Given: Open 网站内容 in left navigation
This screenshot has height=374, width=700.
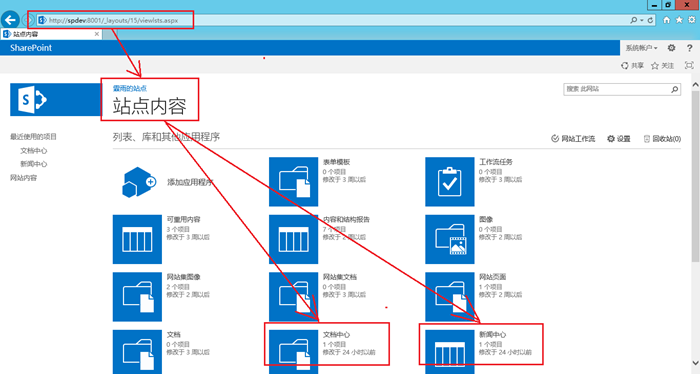Looking at the screenshot, I should (24, 178).
